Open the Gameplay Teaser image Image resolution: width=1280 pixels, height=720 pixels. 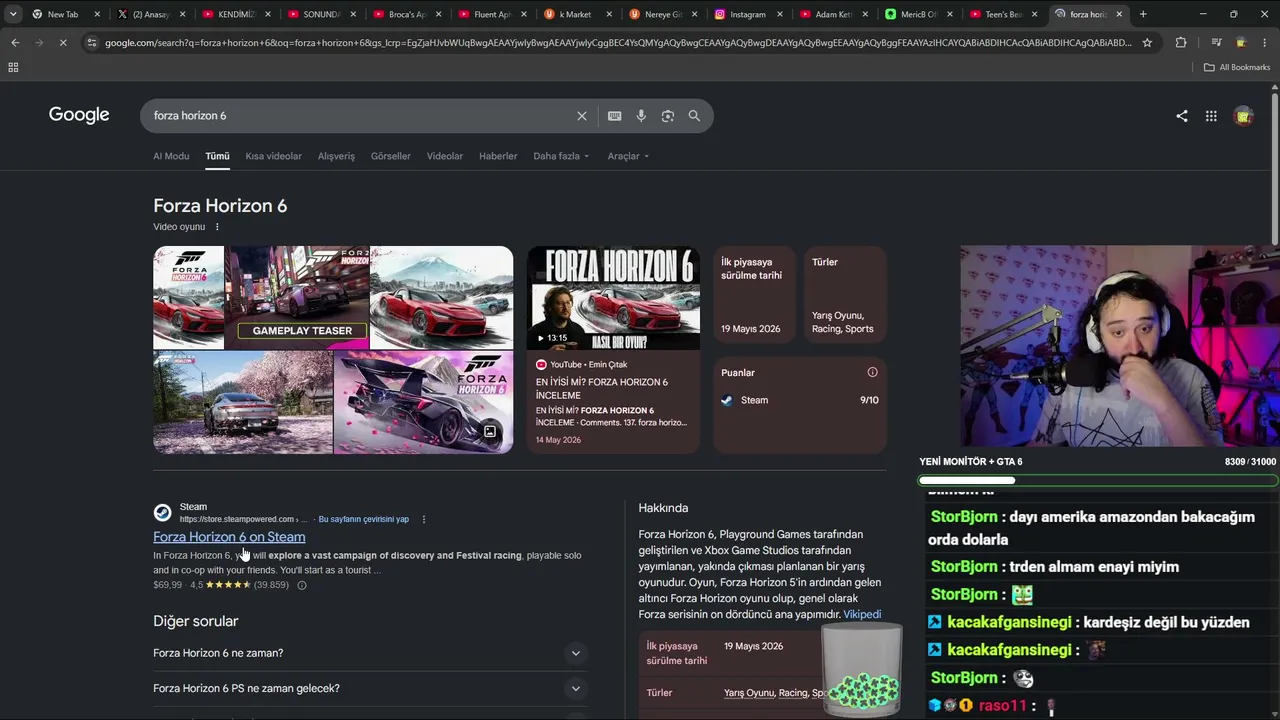click(x=297, y=297)
